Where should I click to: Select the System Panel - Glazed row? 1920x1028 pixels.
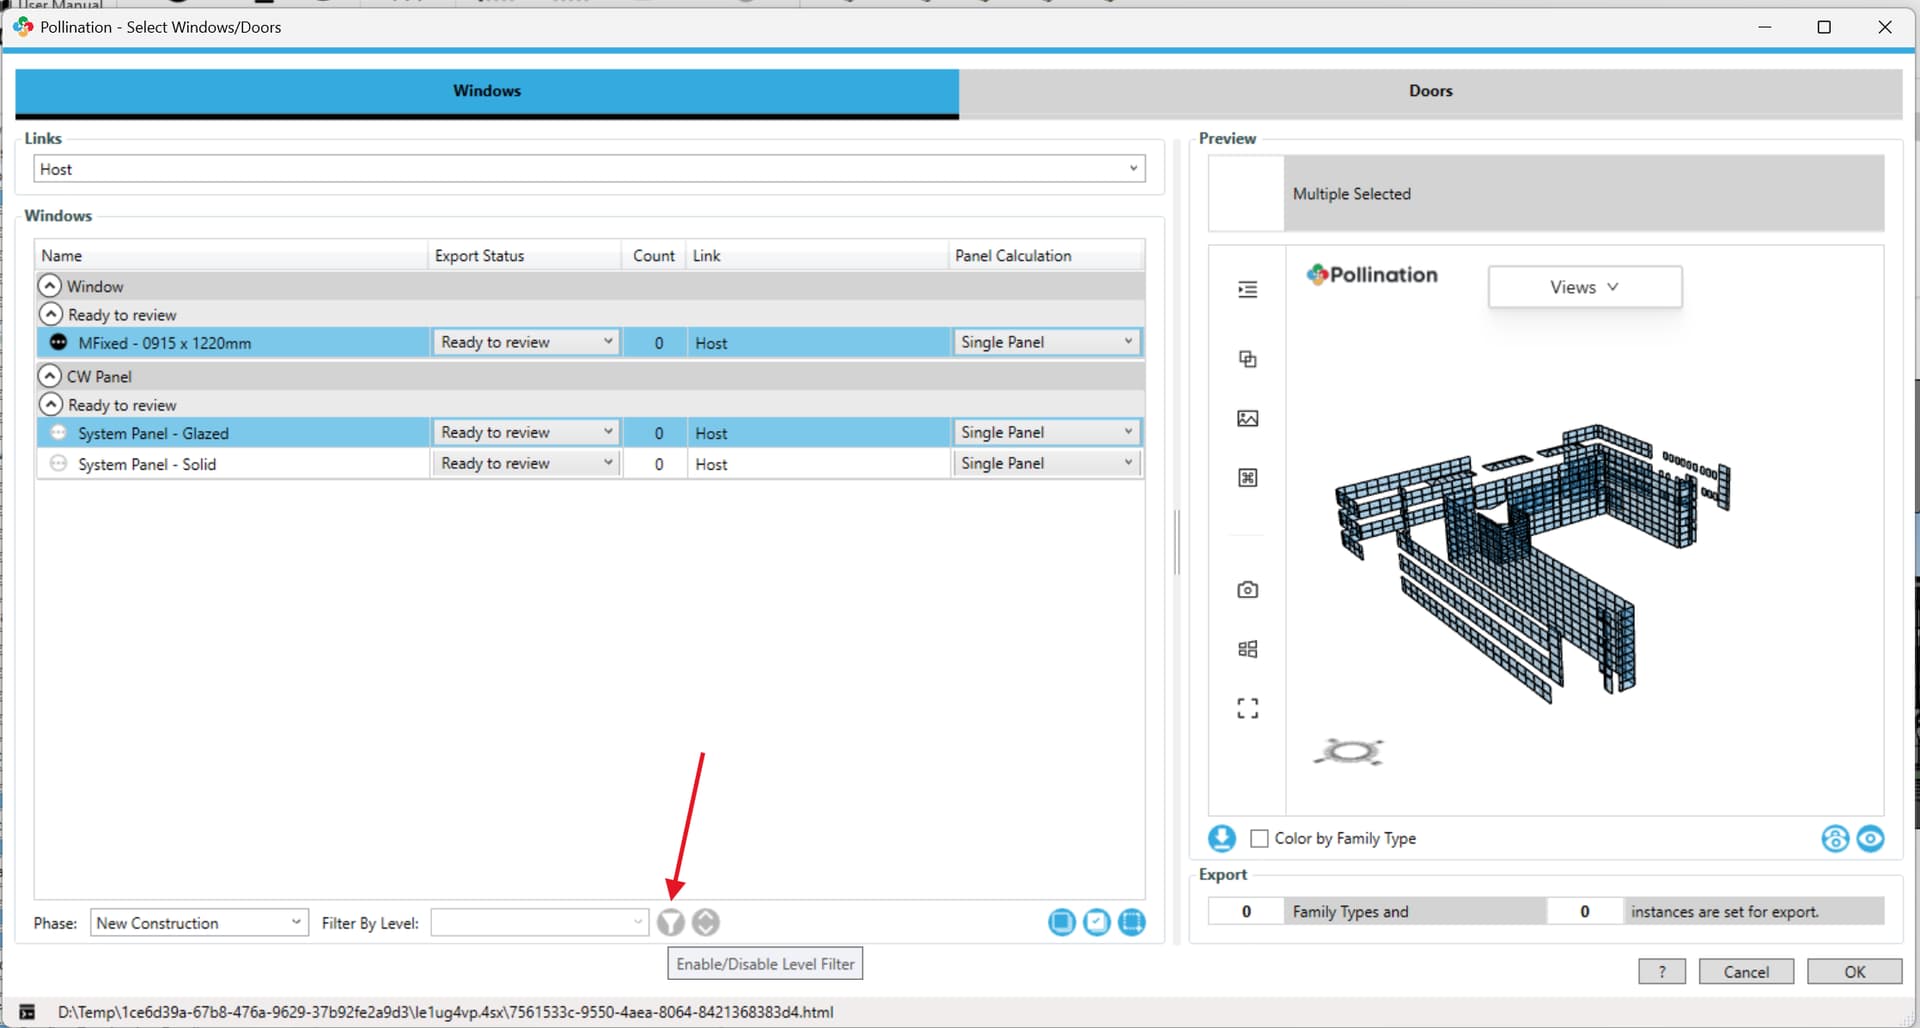coord(590,432)
